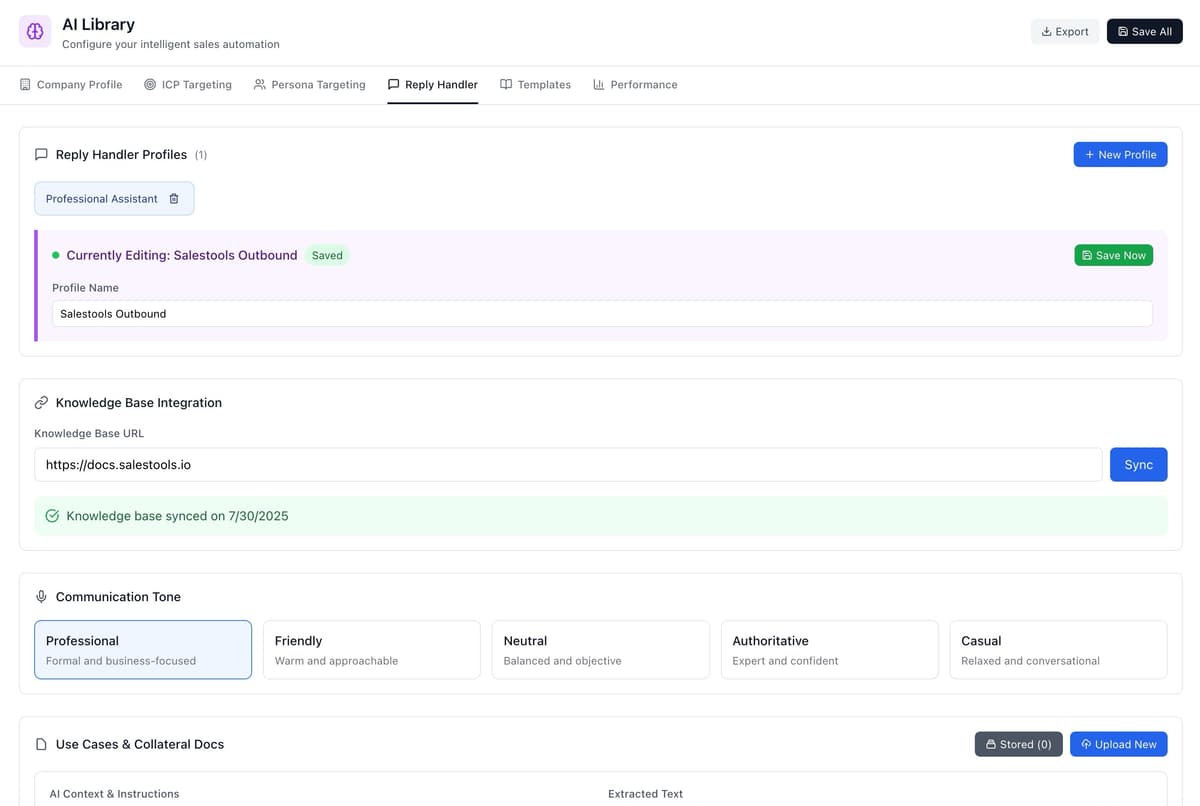Create a profile with New Profile button
This screenshot has width=1200, height=806.
tap(1120, 154)
